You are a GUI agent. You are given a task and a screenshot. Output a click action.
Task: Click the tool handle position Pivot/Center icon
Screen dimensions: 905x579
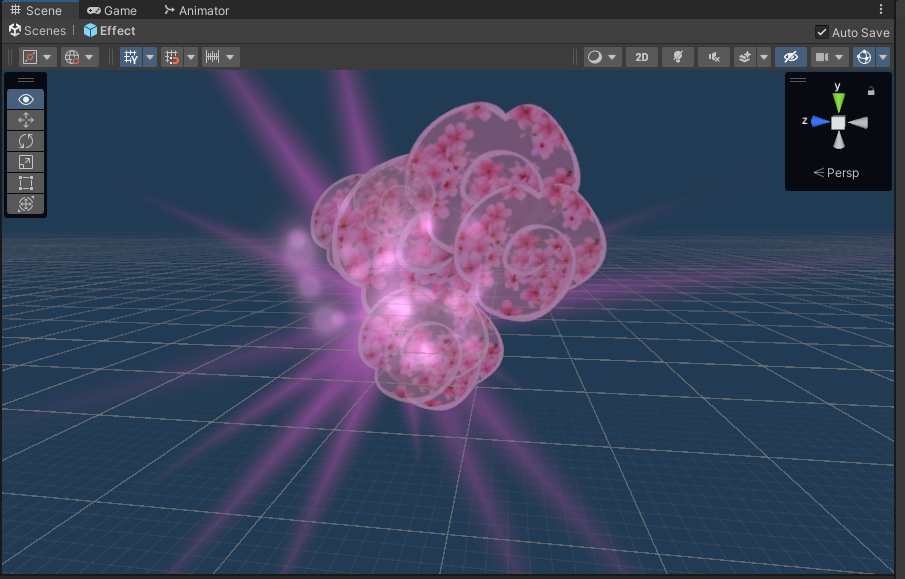pyautogui.click(x=29, y=57)
